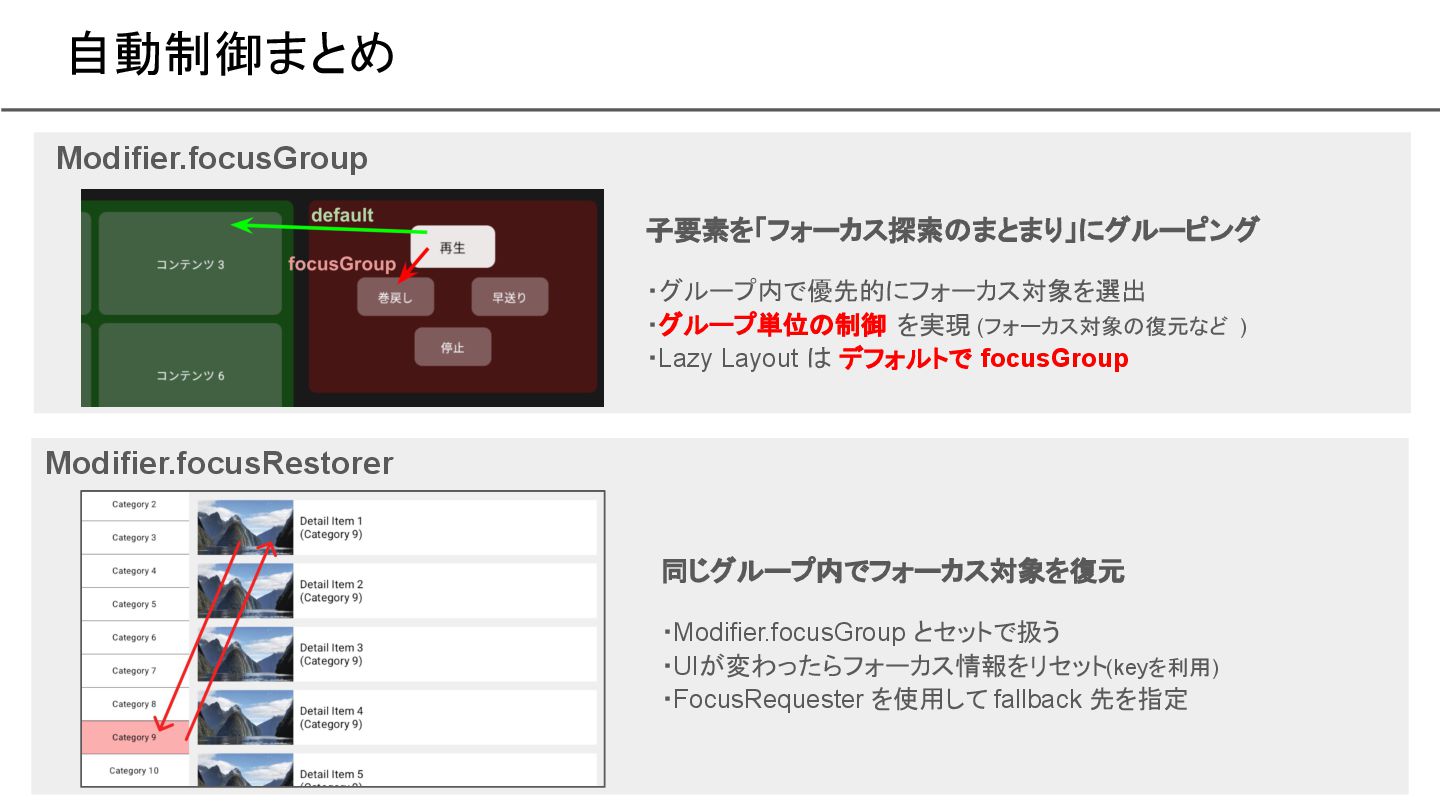Select the コンテンツ 6 tile
This screenshot has height=810, width=1440.
[x=190, y=364]
